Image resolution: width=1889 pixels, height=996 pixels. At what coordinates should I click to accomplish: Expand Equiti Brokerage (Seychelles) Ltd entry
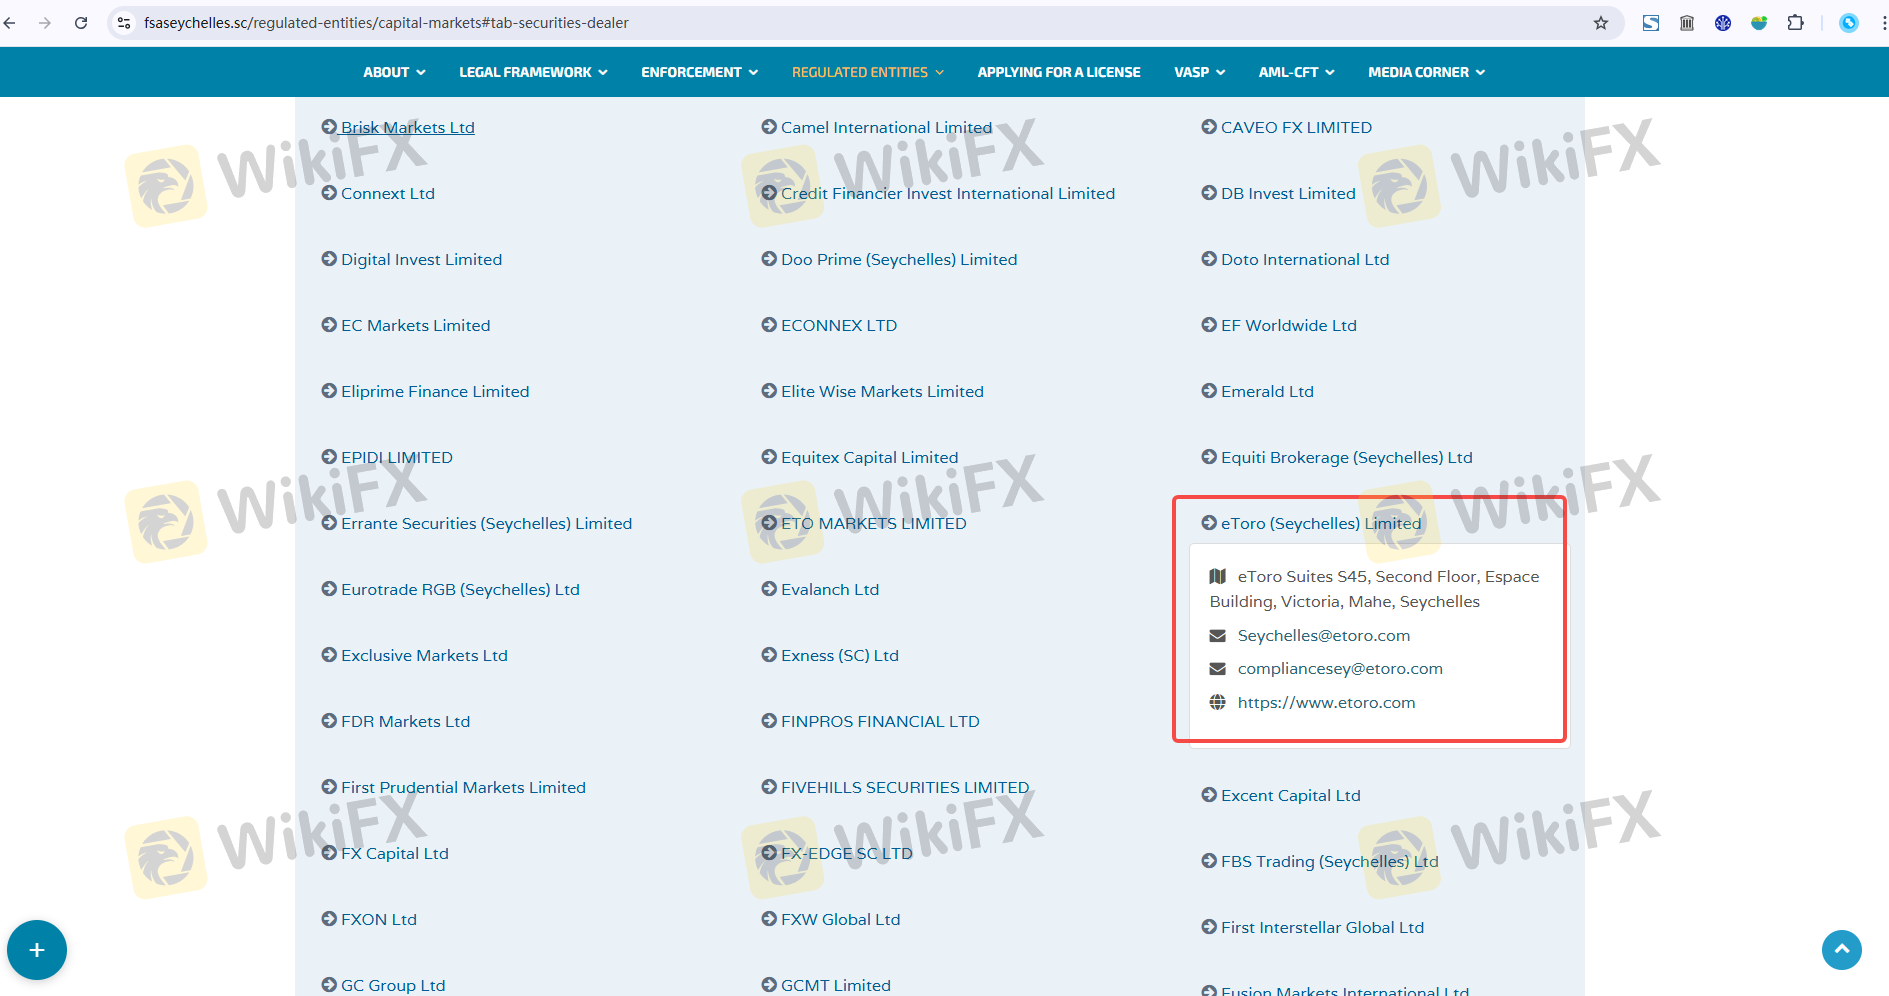[x=1347, y=457]
